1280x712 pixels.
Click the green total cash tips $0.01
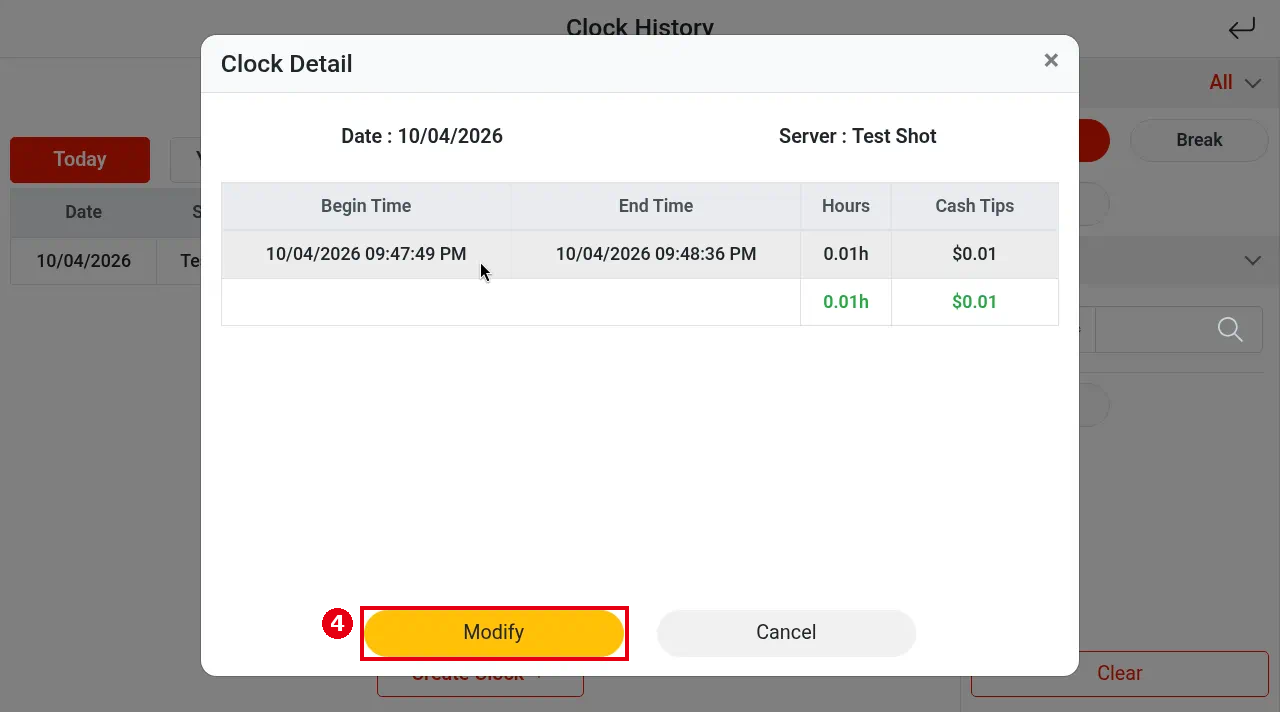pyautogui.click(x=975, y=302)
